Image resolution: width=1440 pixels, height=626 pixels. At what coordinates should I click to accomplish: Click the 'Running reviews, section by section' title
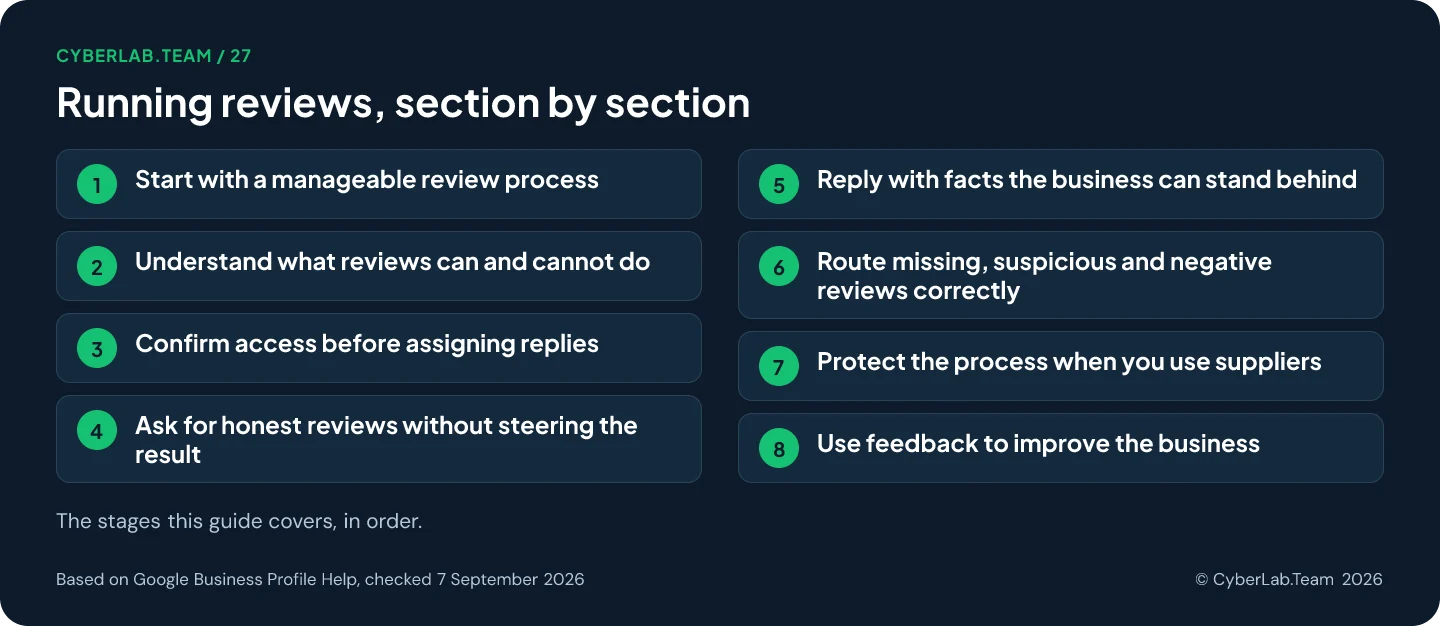403,104
